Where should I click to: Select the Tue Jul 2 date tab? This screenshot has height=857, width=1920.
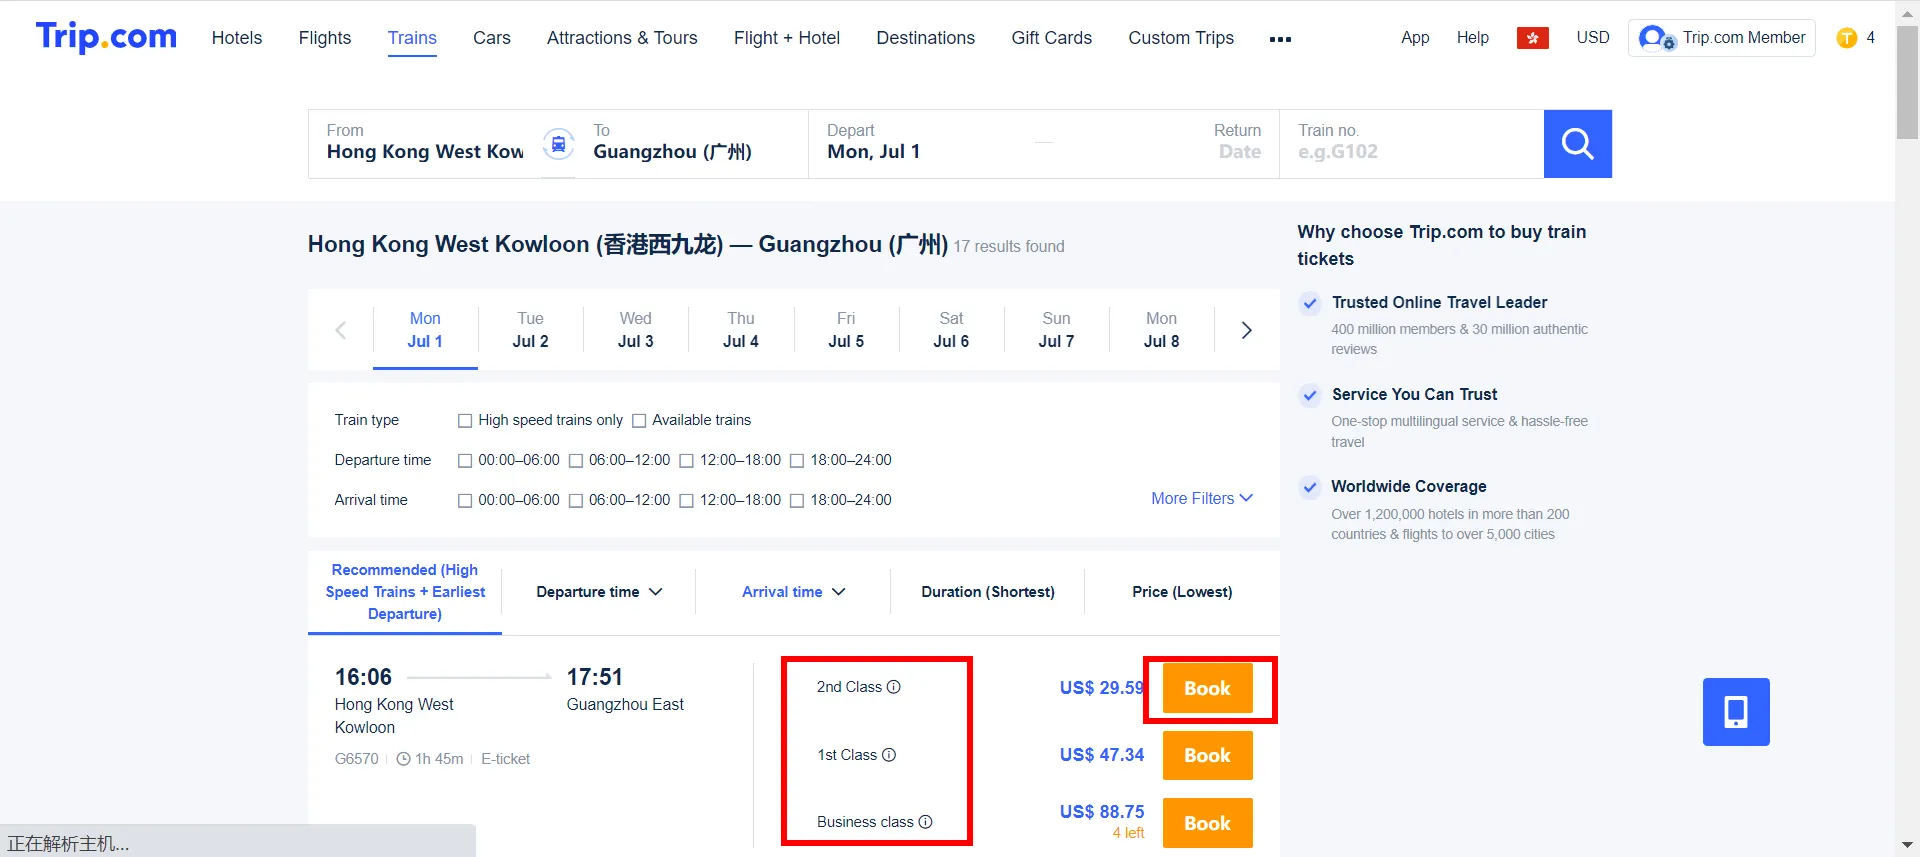pos(530,330)
